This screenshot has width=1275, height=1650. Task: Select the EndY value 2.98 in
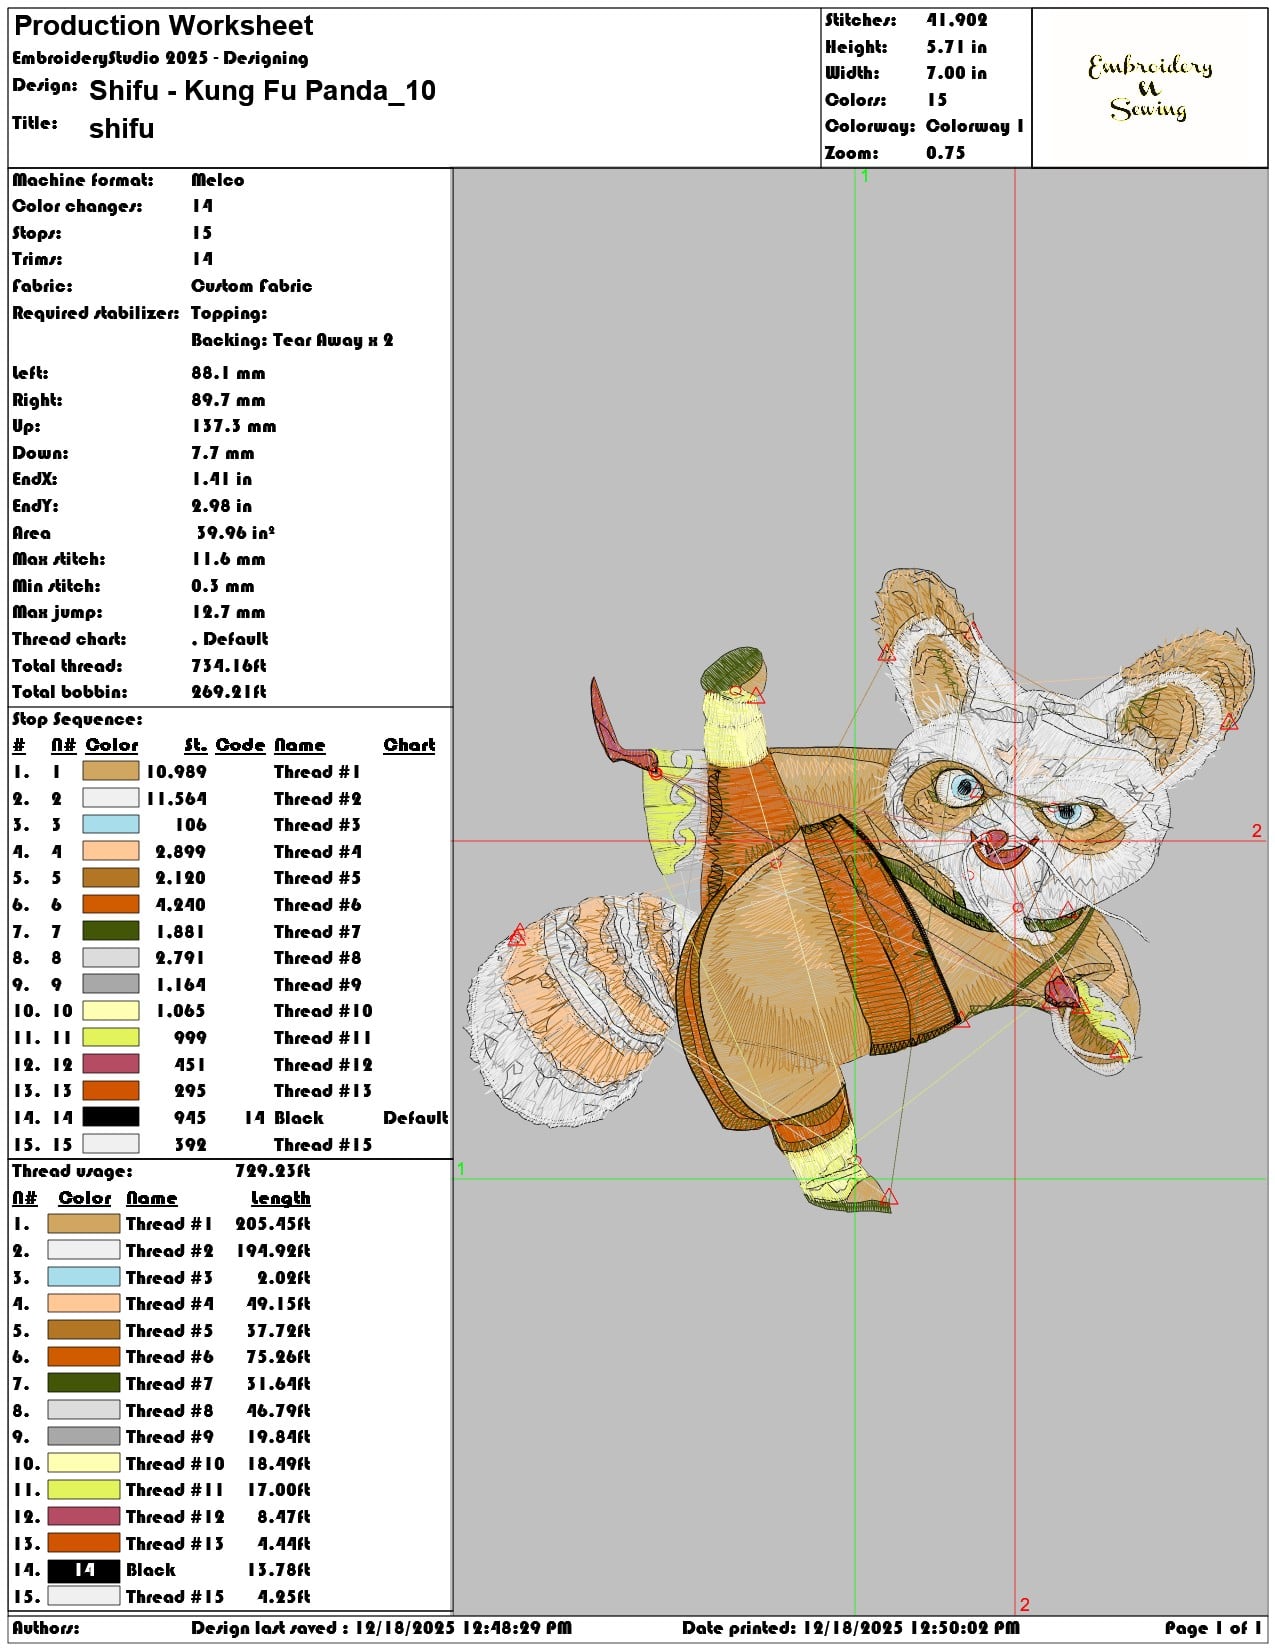coord(221,506)
